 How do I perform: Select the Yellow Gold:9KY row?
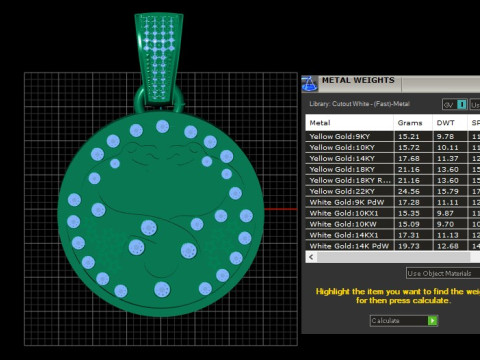393,136
